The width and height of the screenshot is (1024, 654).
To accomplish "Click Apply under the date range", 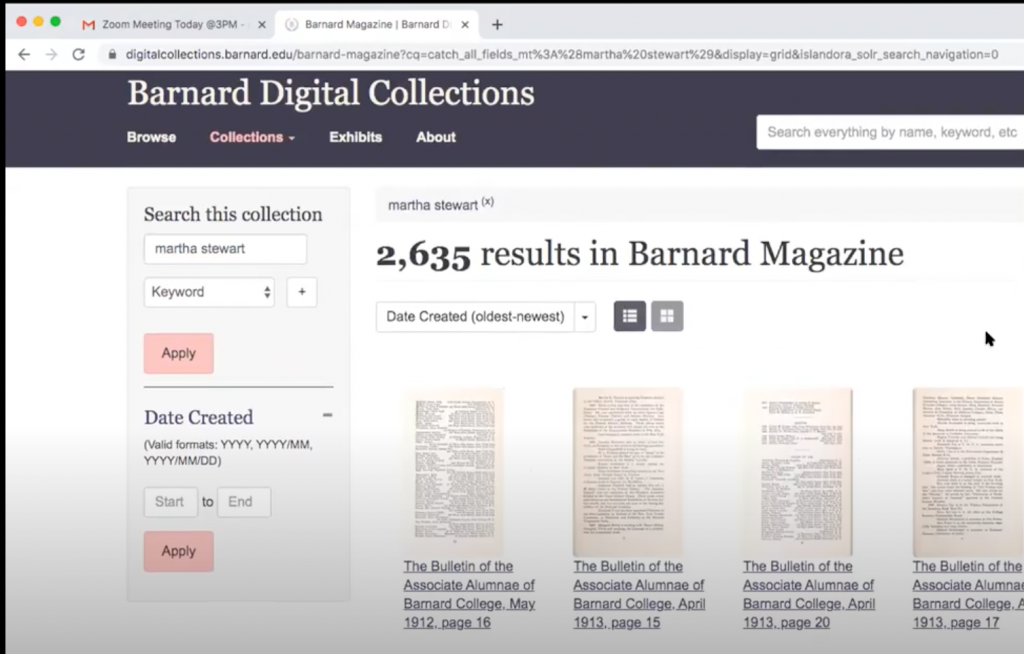I will click(179, 551).
